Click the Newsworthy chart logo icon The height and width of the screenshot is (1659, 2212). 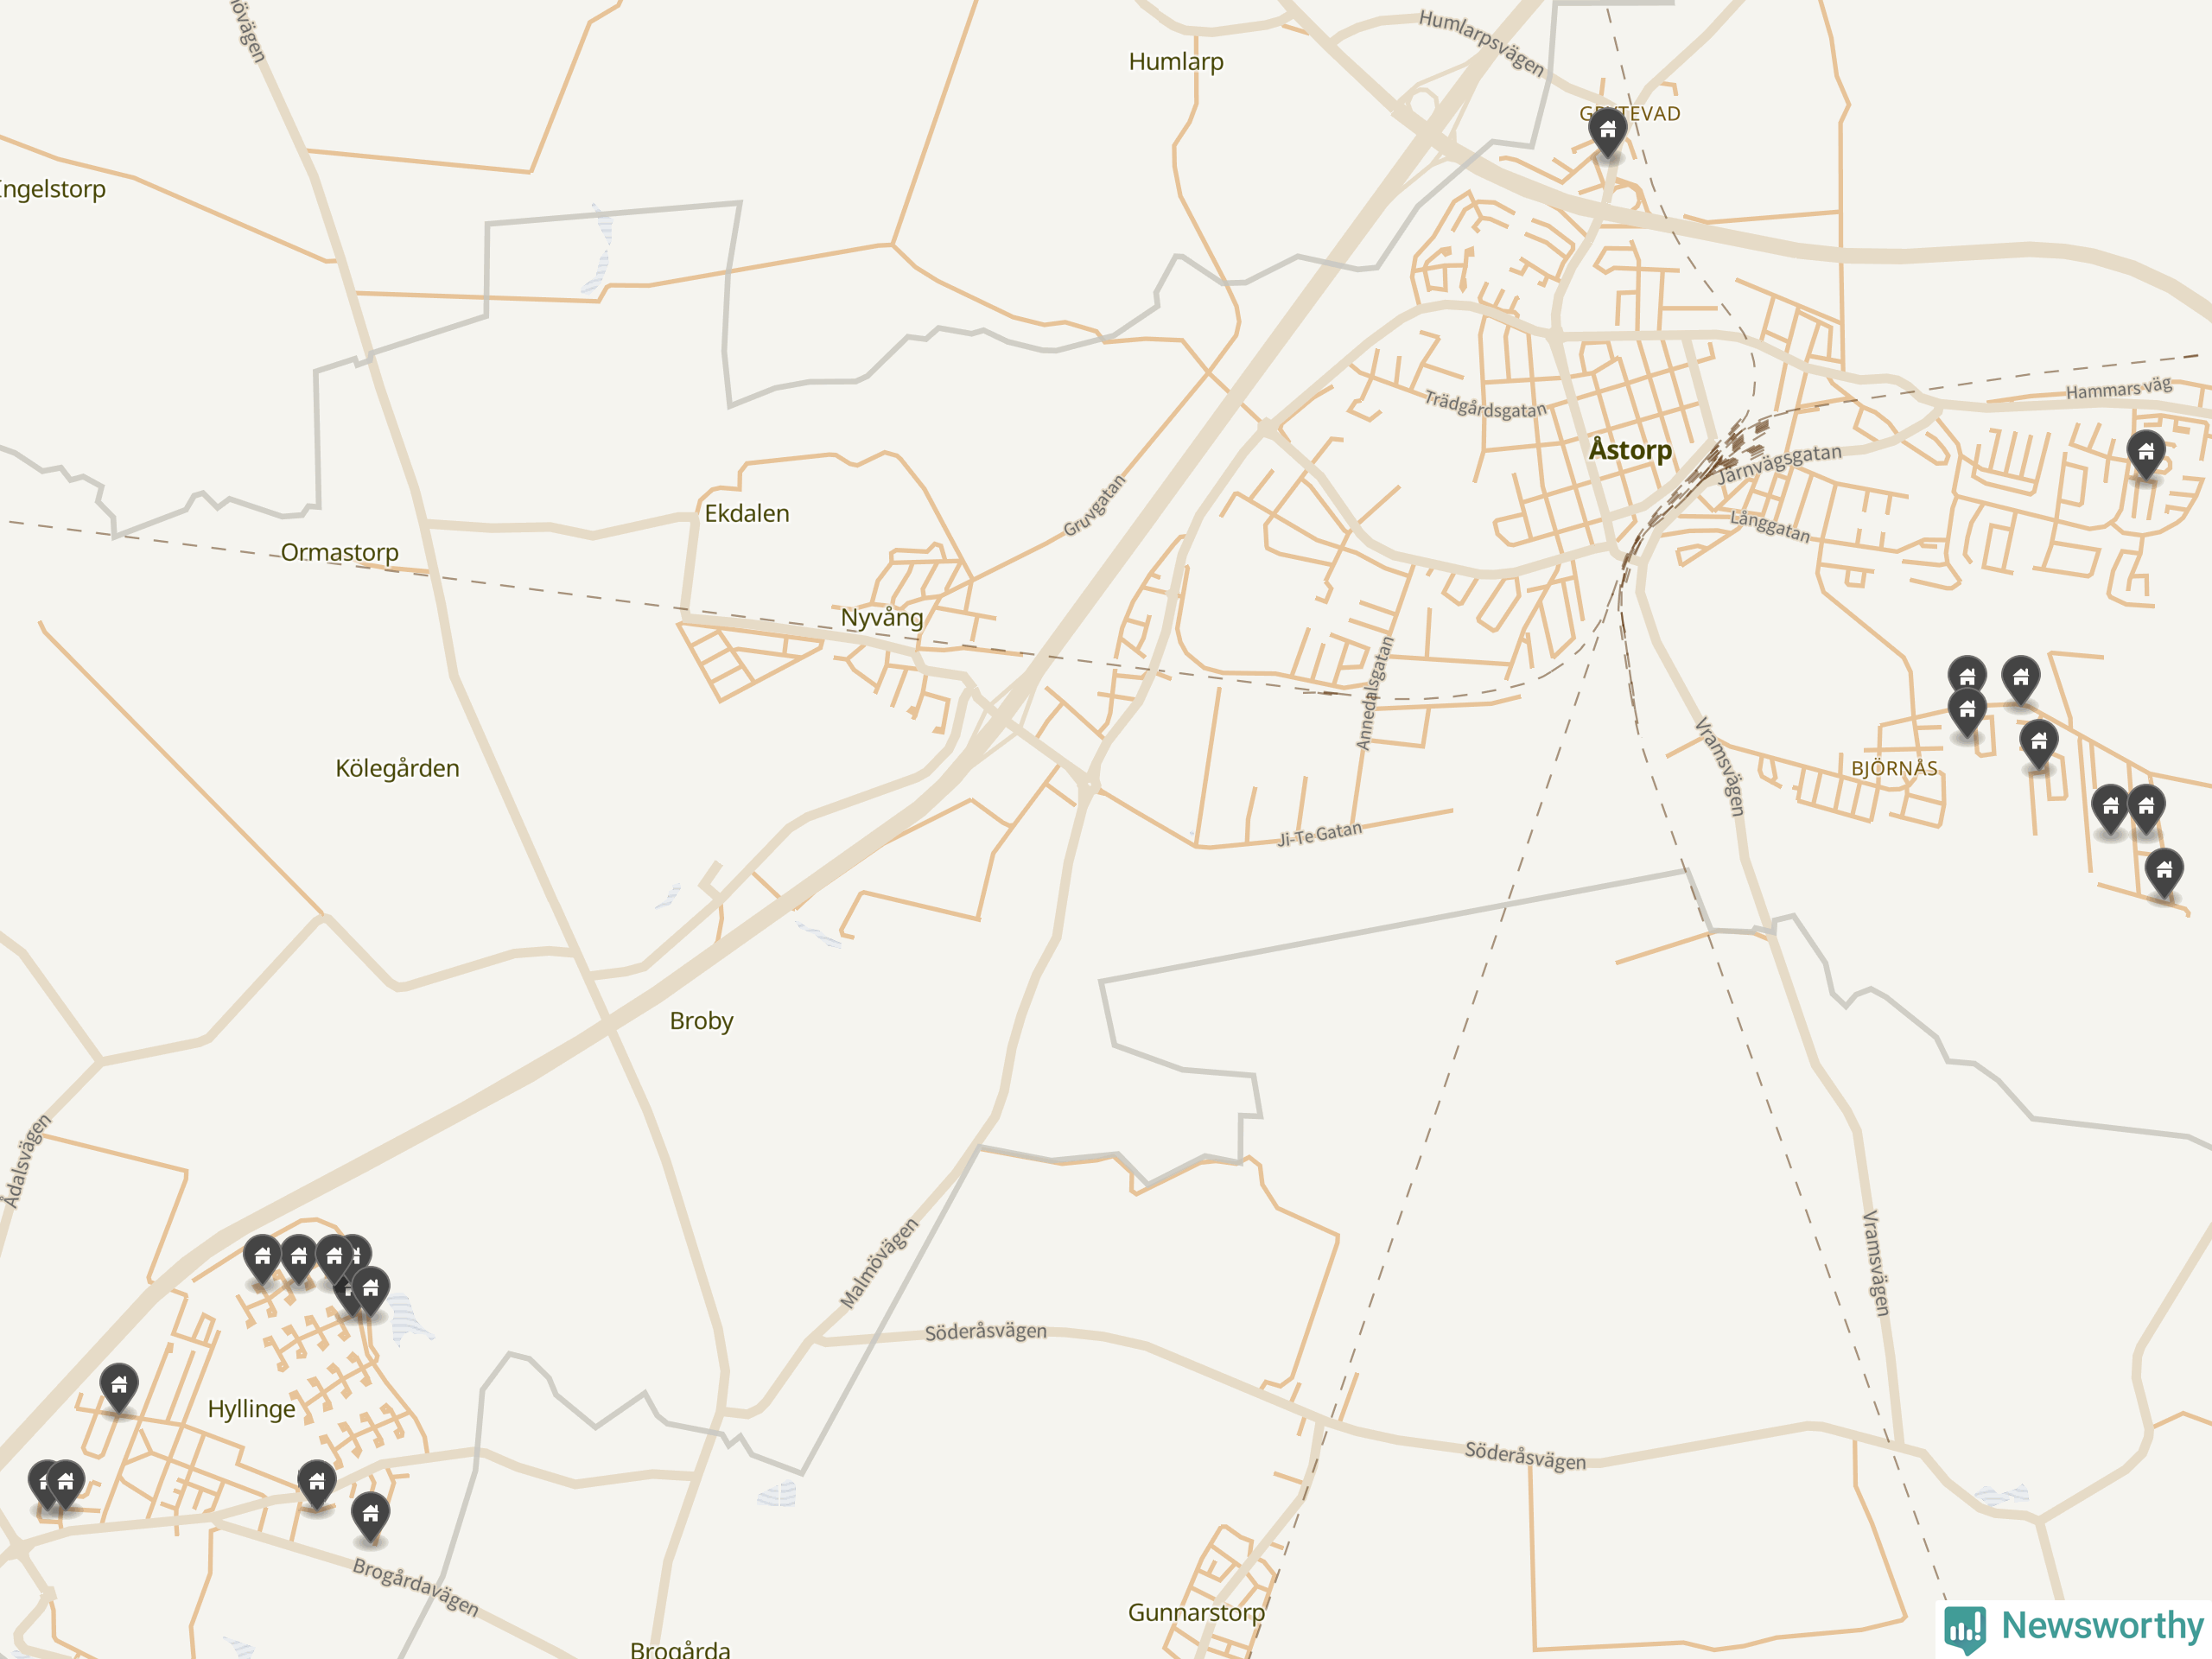click(1965, 1628)
